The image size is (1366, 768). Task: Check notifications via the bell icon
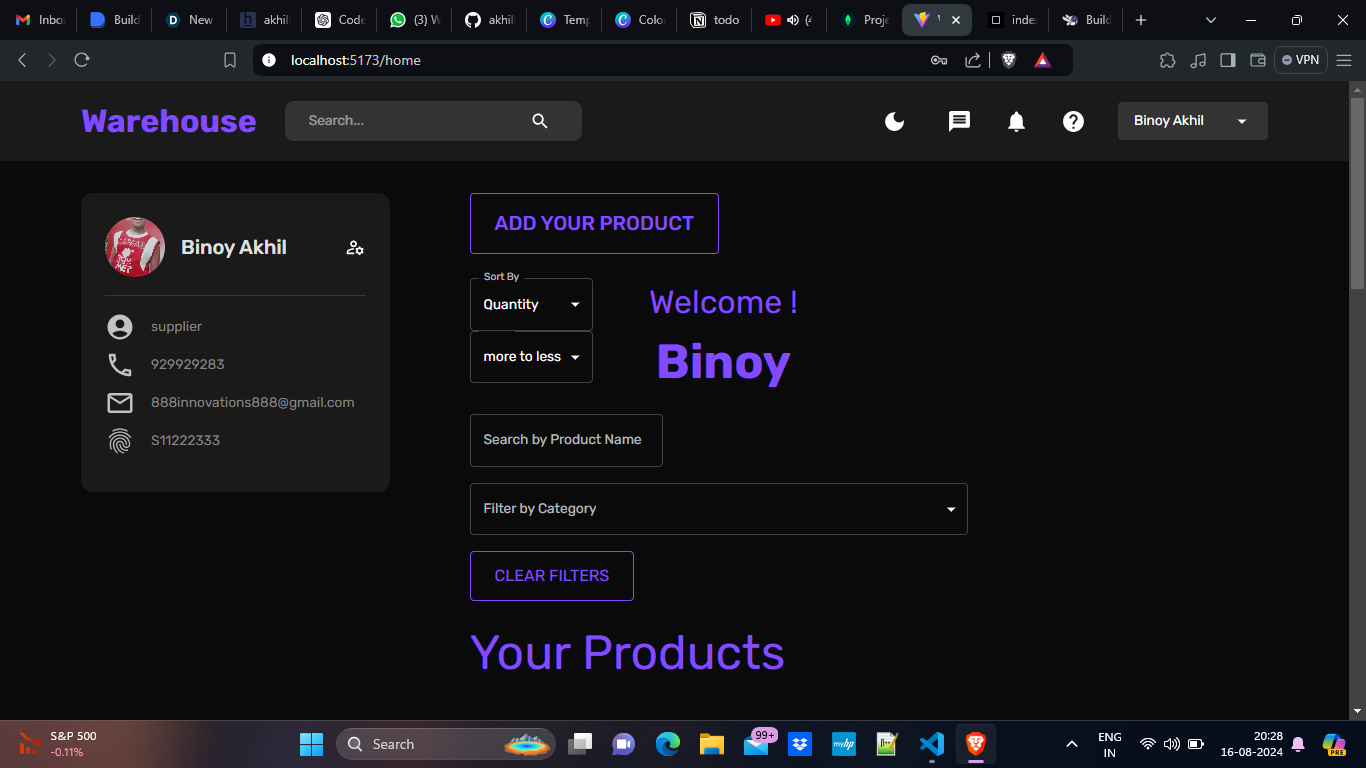(1015, 121)
